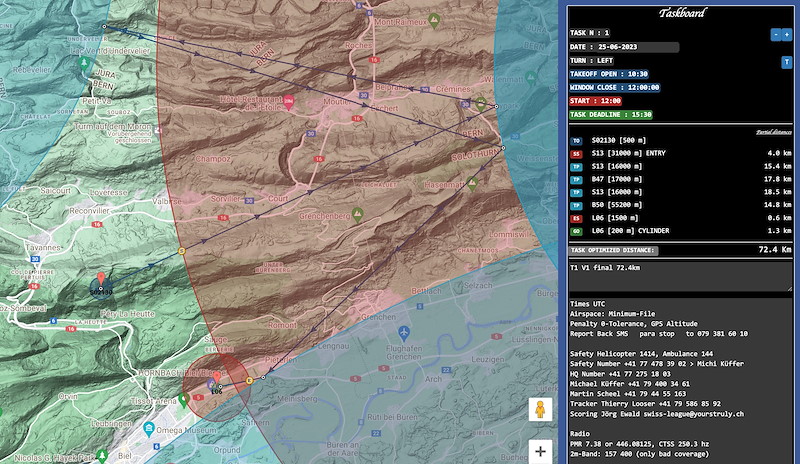Screen dimensions: 800x464
Task: Click the Grenchenberg mountain peak marker
Action: 357,214
